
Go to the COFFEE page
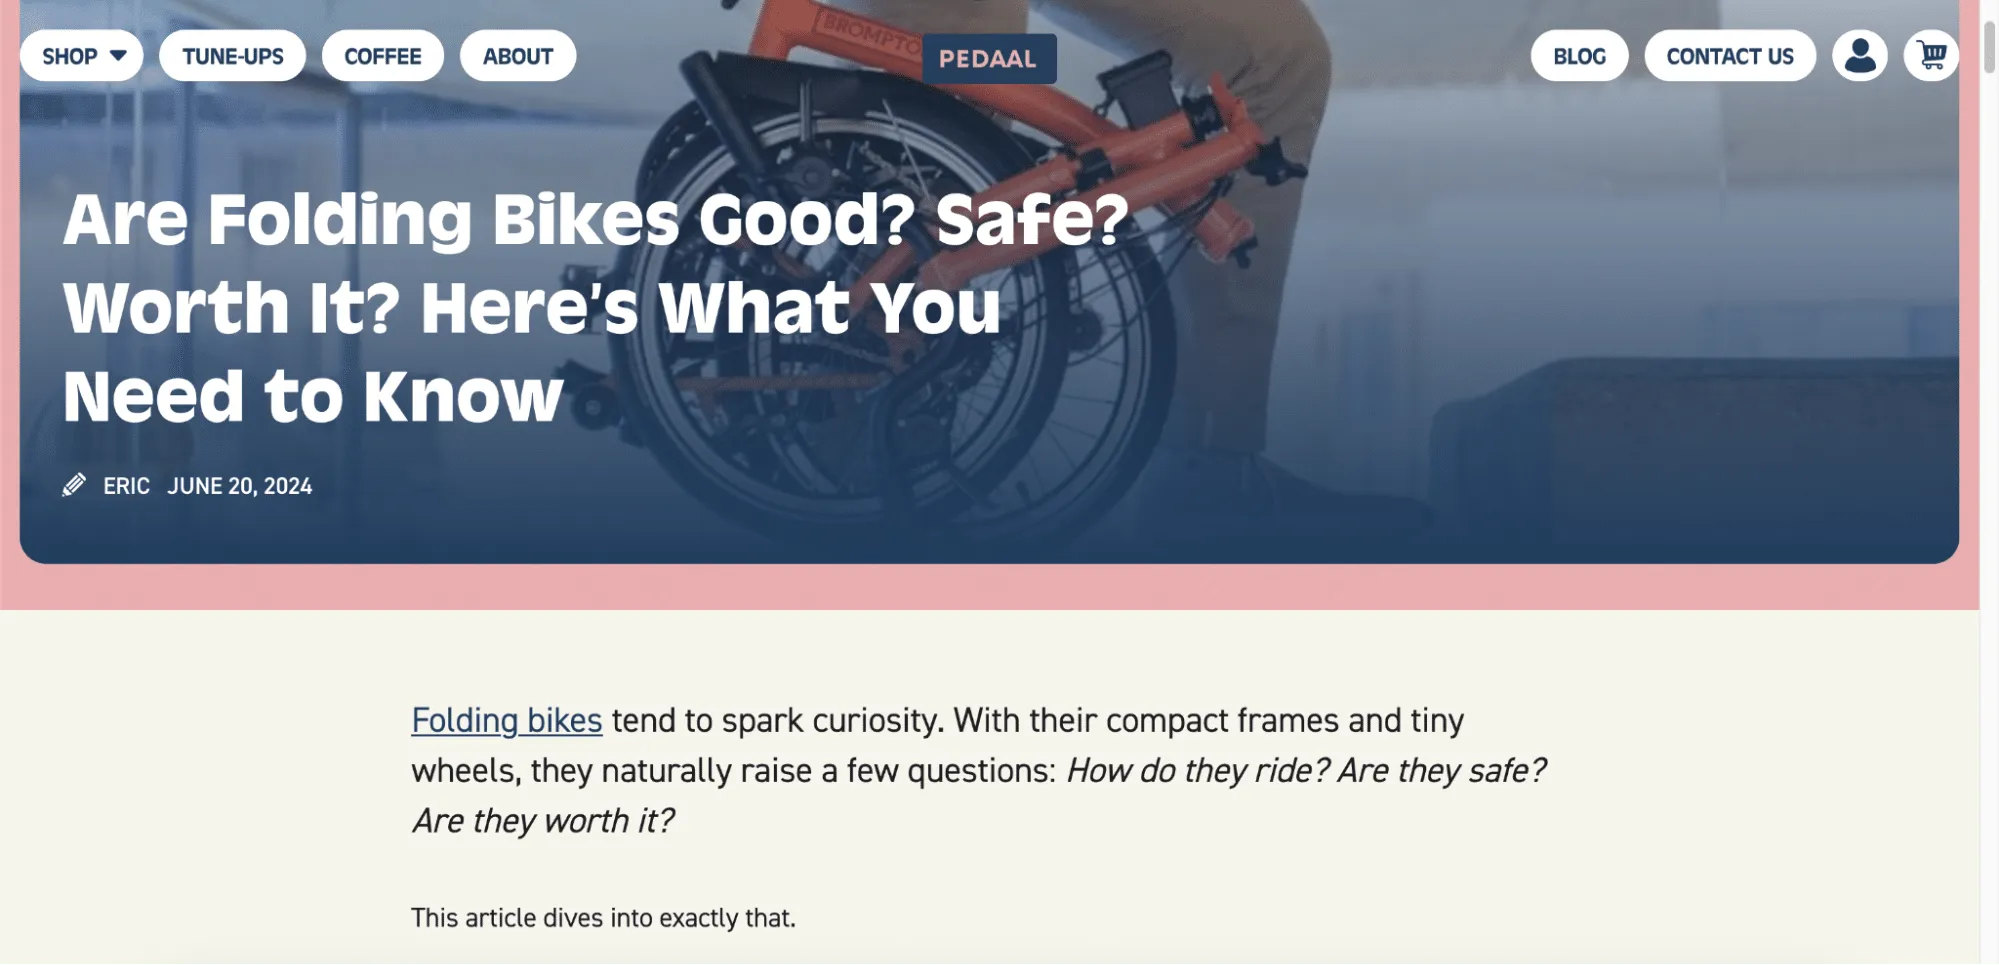click(x=383, y=56)
